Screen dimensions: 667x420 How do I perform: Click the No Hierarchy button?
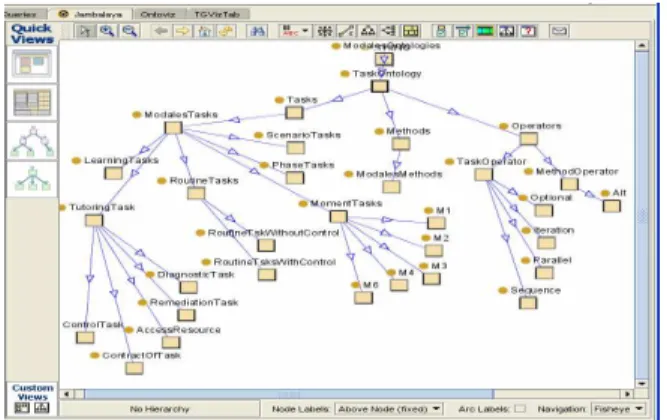(x=160, y=409)
